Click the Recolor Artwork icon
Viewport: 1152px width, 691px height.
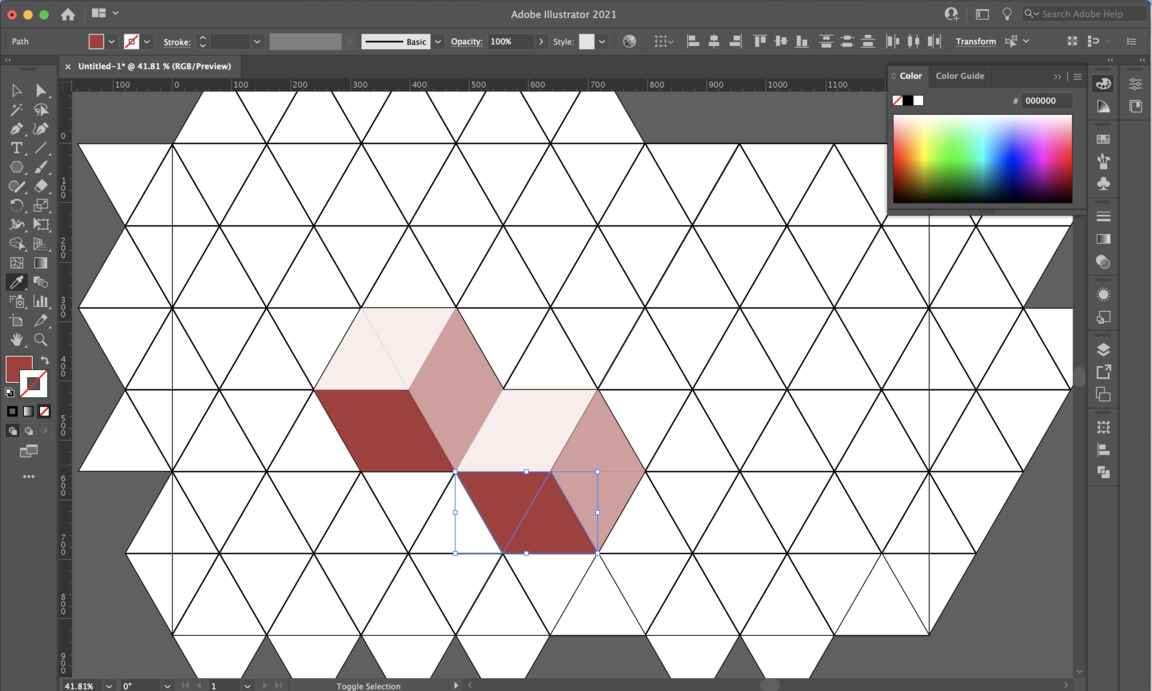coord(629,42)
